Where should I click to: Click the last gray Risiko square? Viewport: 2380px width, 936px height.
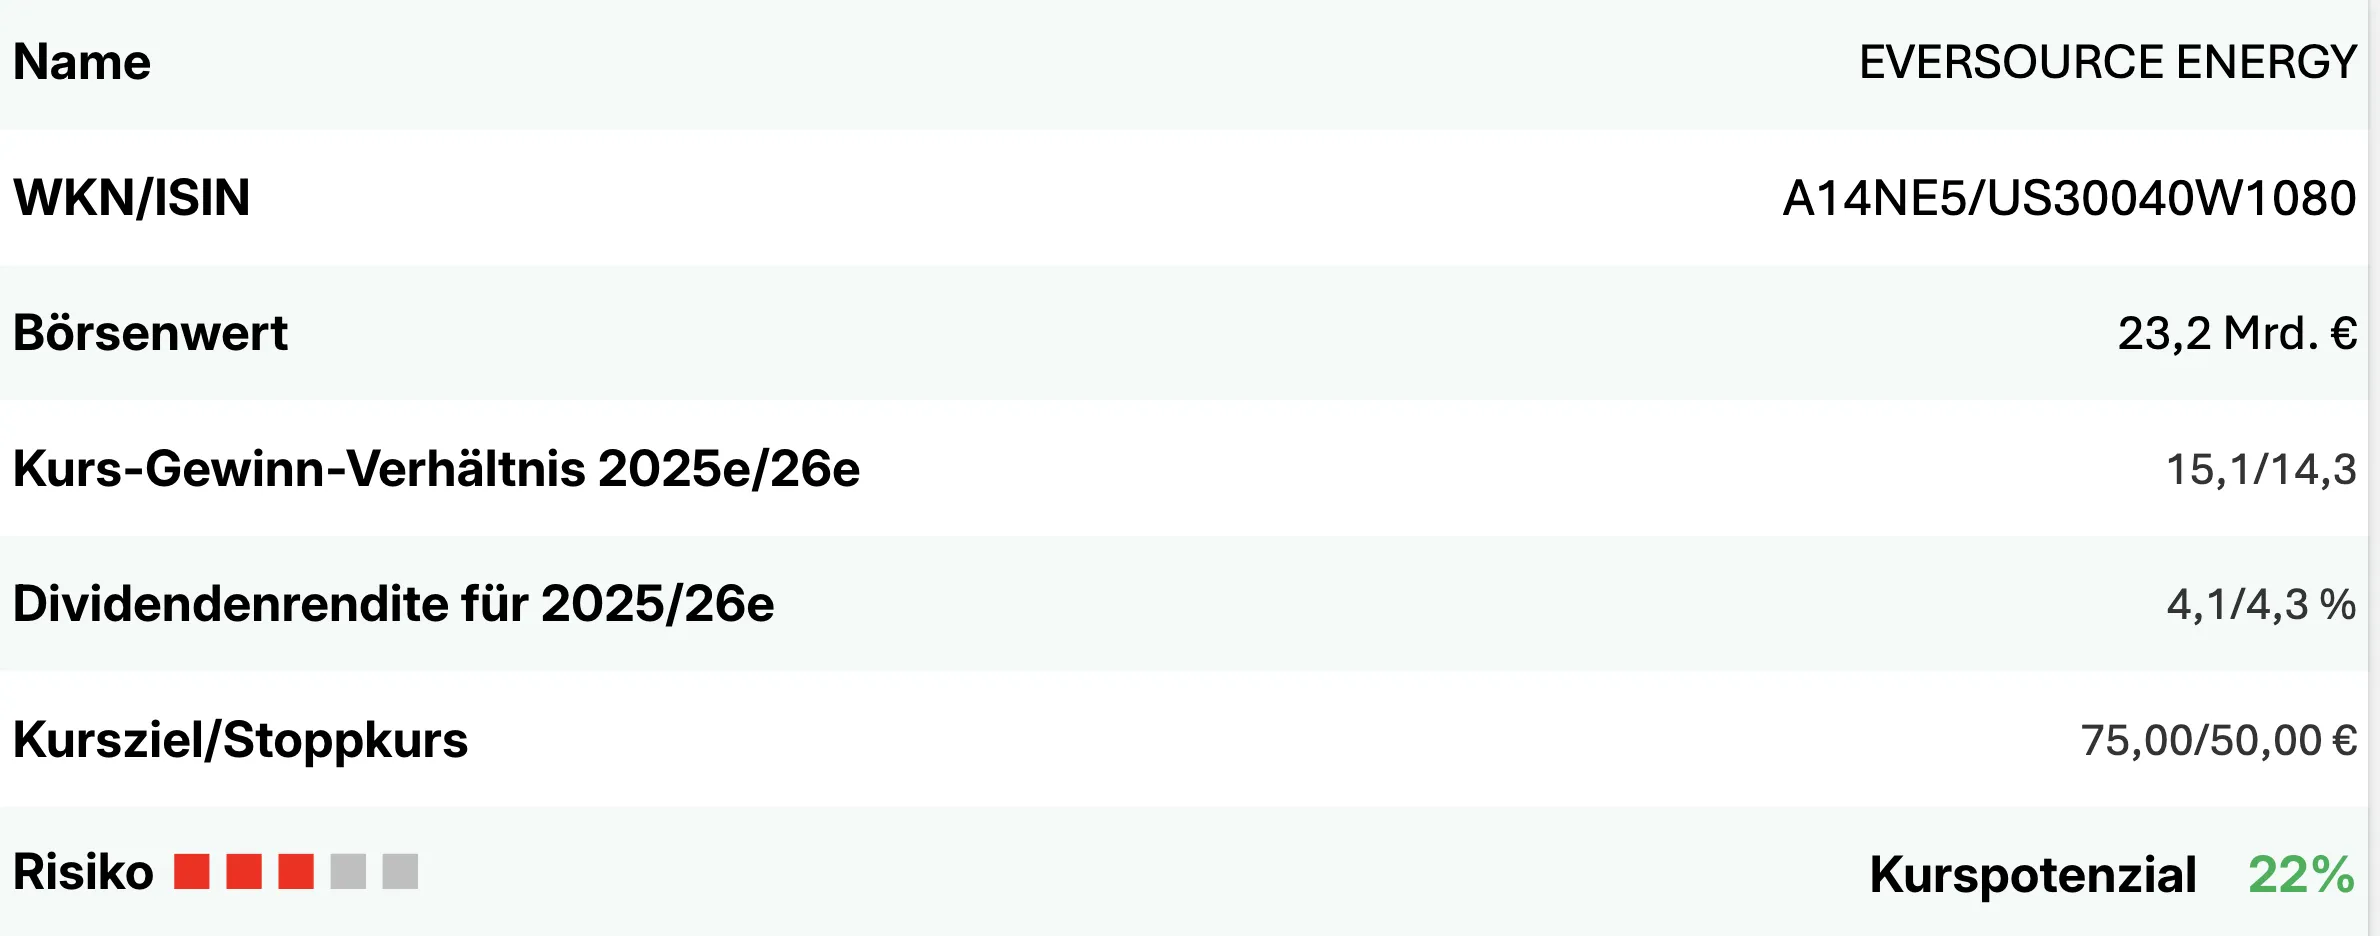(x=400, y=871)
